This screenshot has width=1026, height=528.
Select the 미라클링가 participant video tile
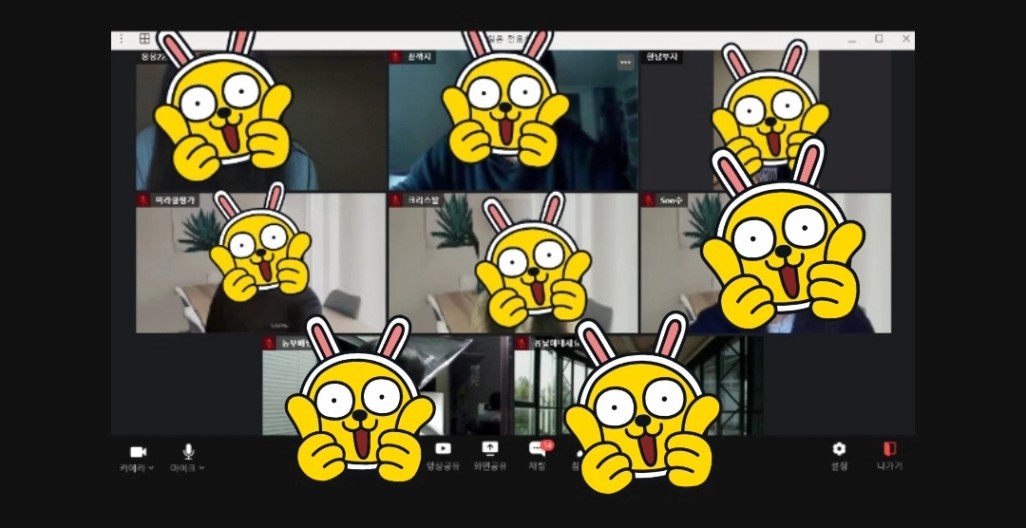coord(260,263)
